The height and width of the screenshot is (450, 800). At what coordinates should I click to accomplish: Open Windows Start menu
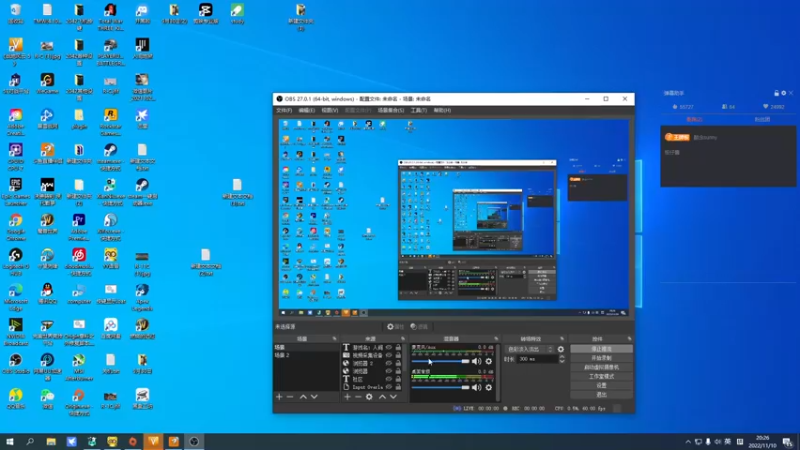10,441
